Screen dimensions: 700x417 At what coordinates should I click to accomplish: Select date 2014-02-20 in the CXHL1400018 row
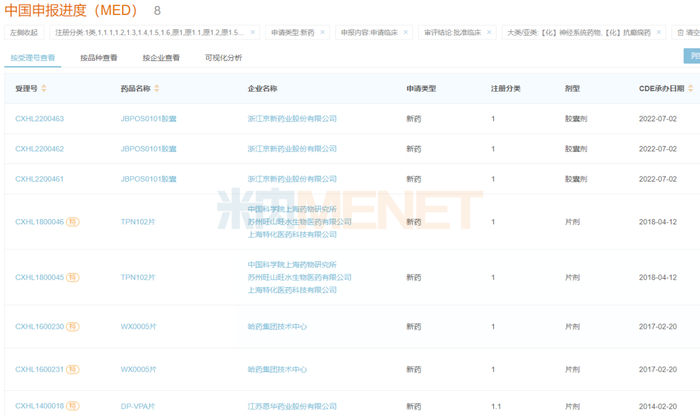click(x=658, y=406)
